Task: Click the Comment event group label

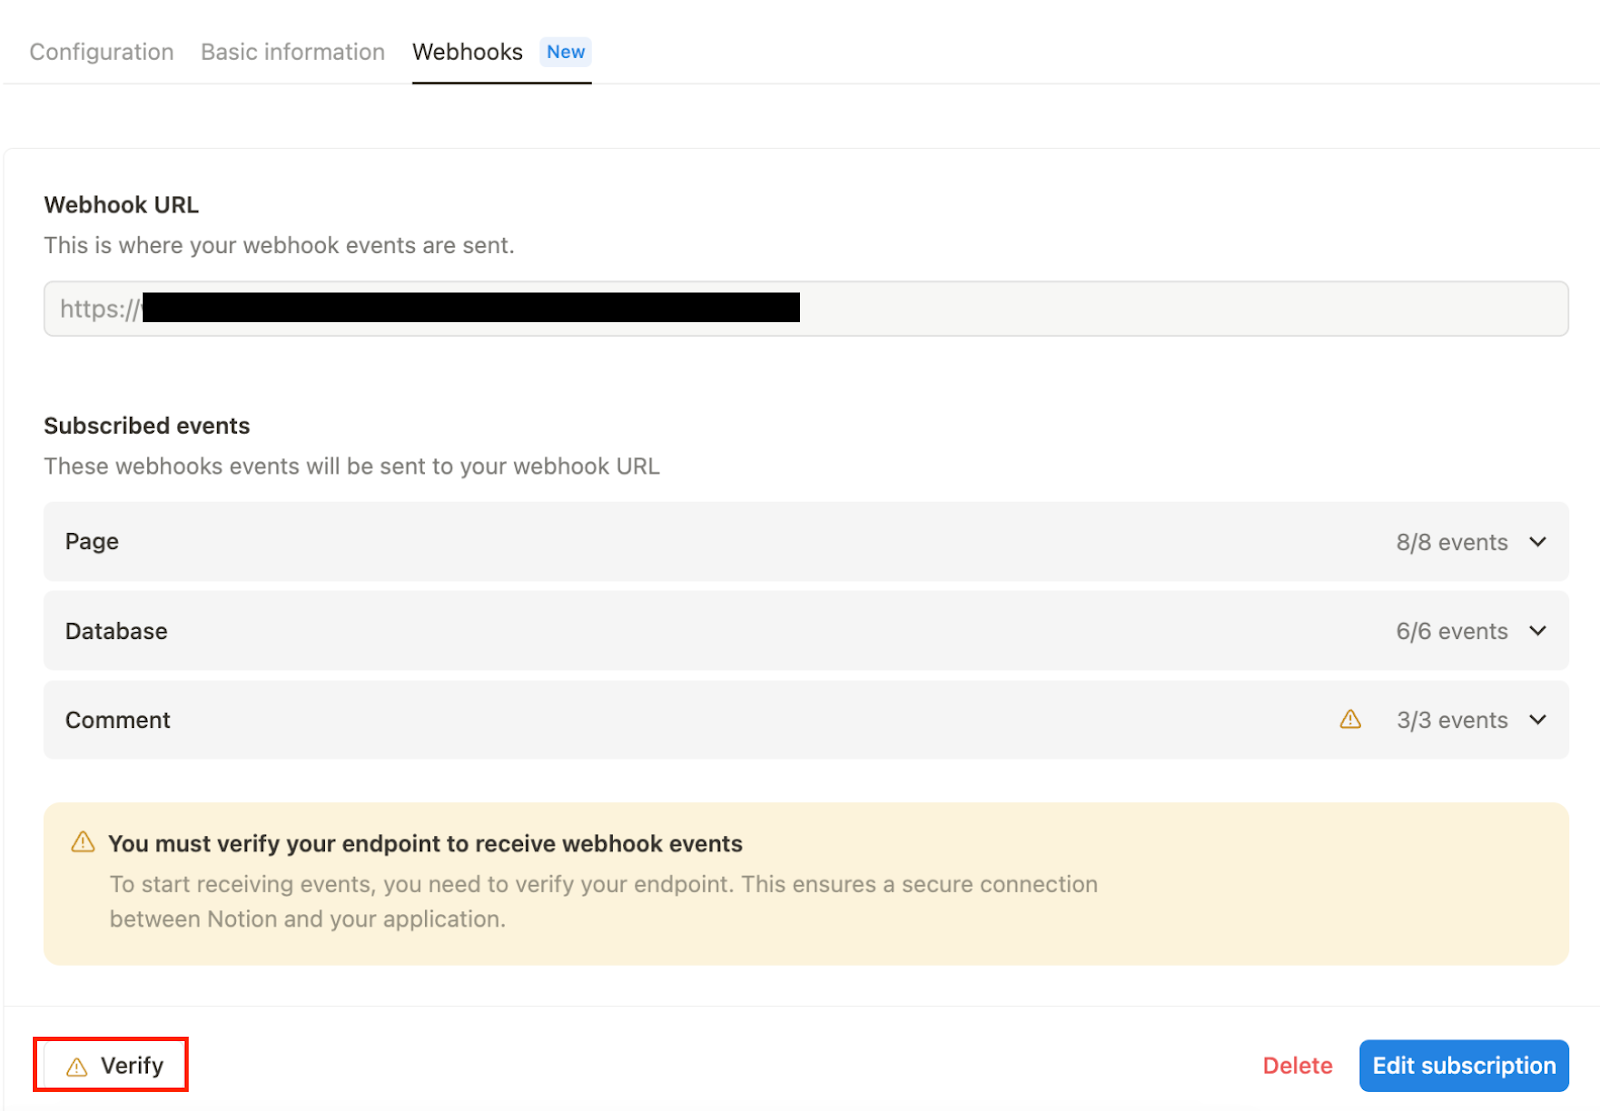Action: click(118, 720)
